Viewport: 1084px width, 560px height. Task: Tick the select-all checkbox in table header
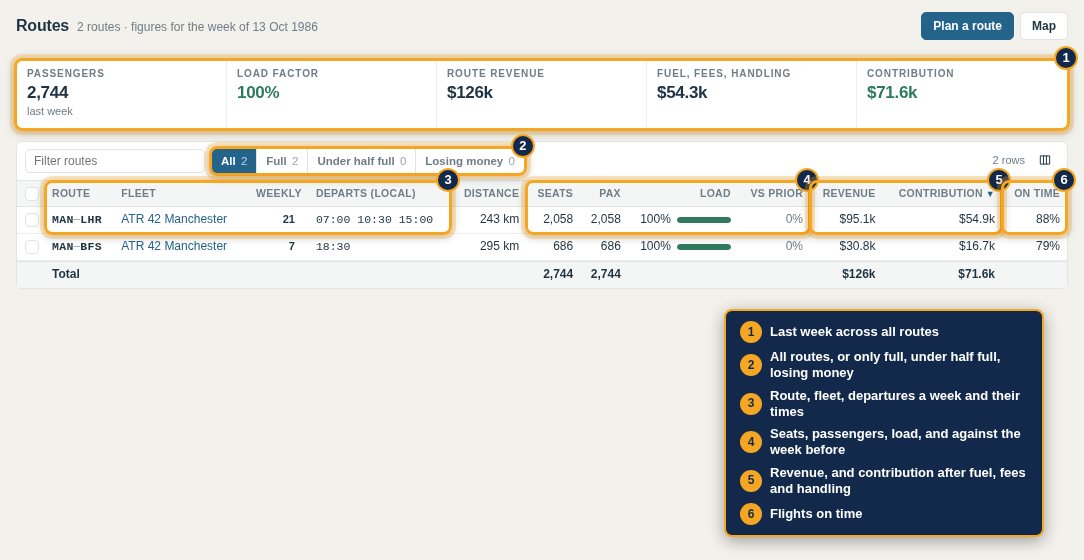click(x=32, y=194)
